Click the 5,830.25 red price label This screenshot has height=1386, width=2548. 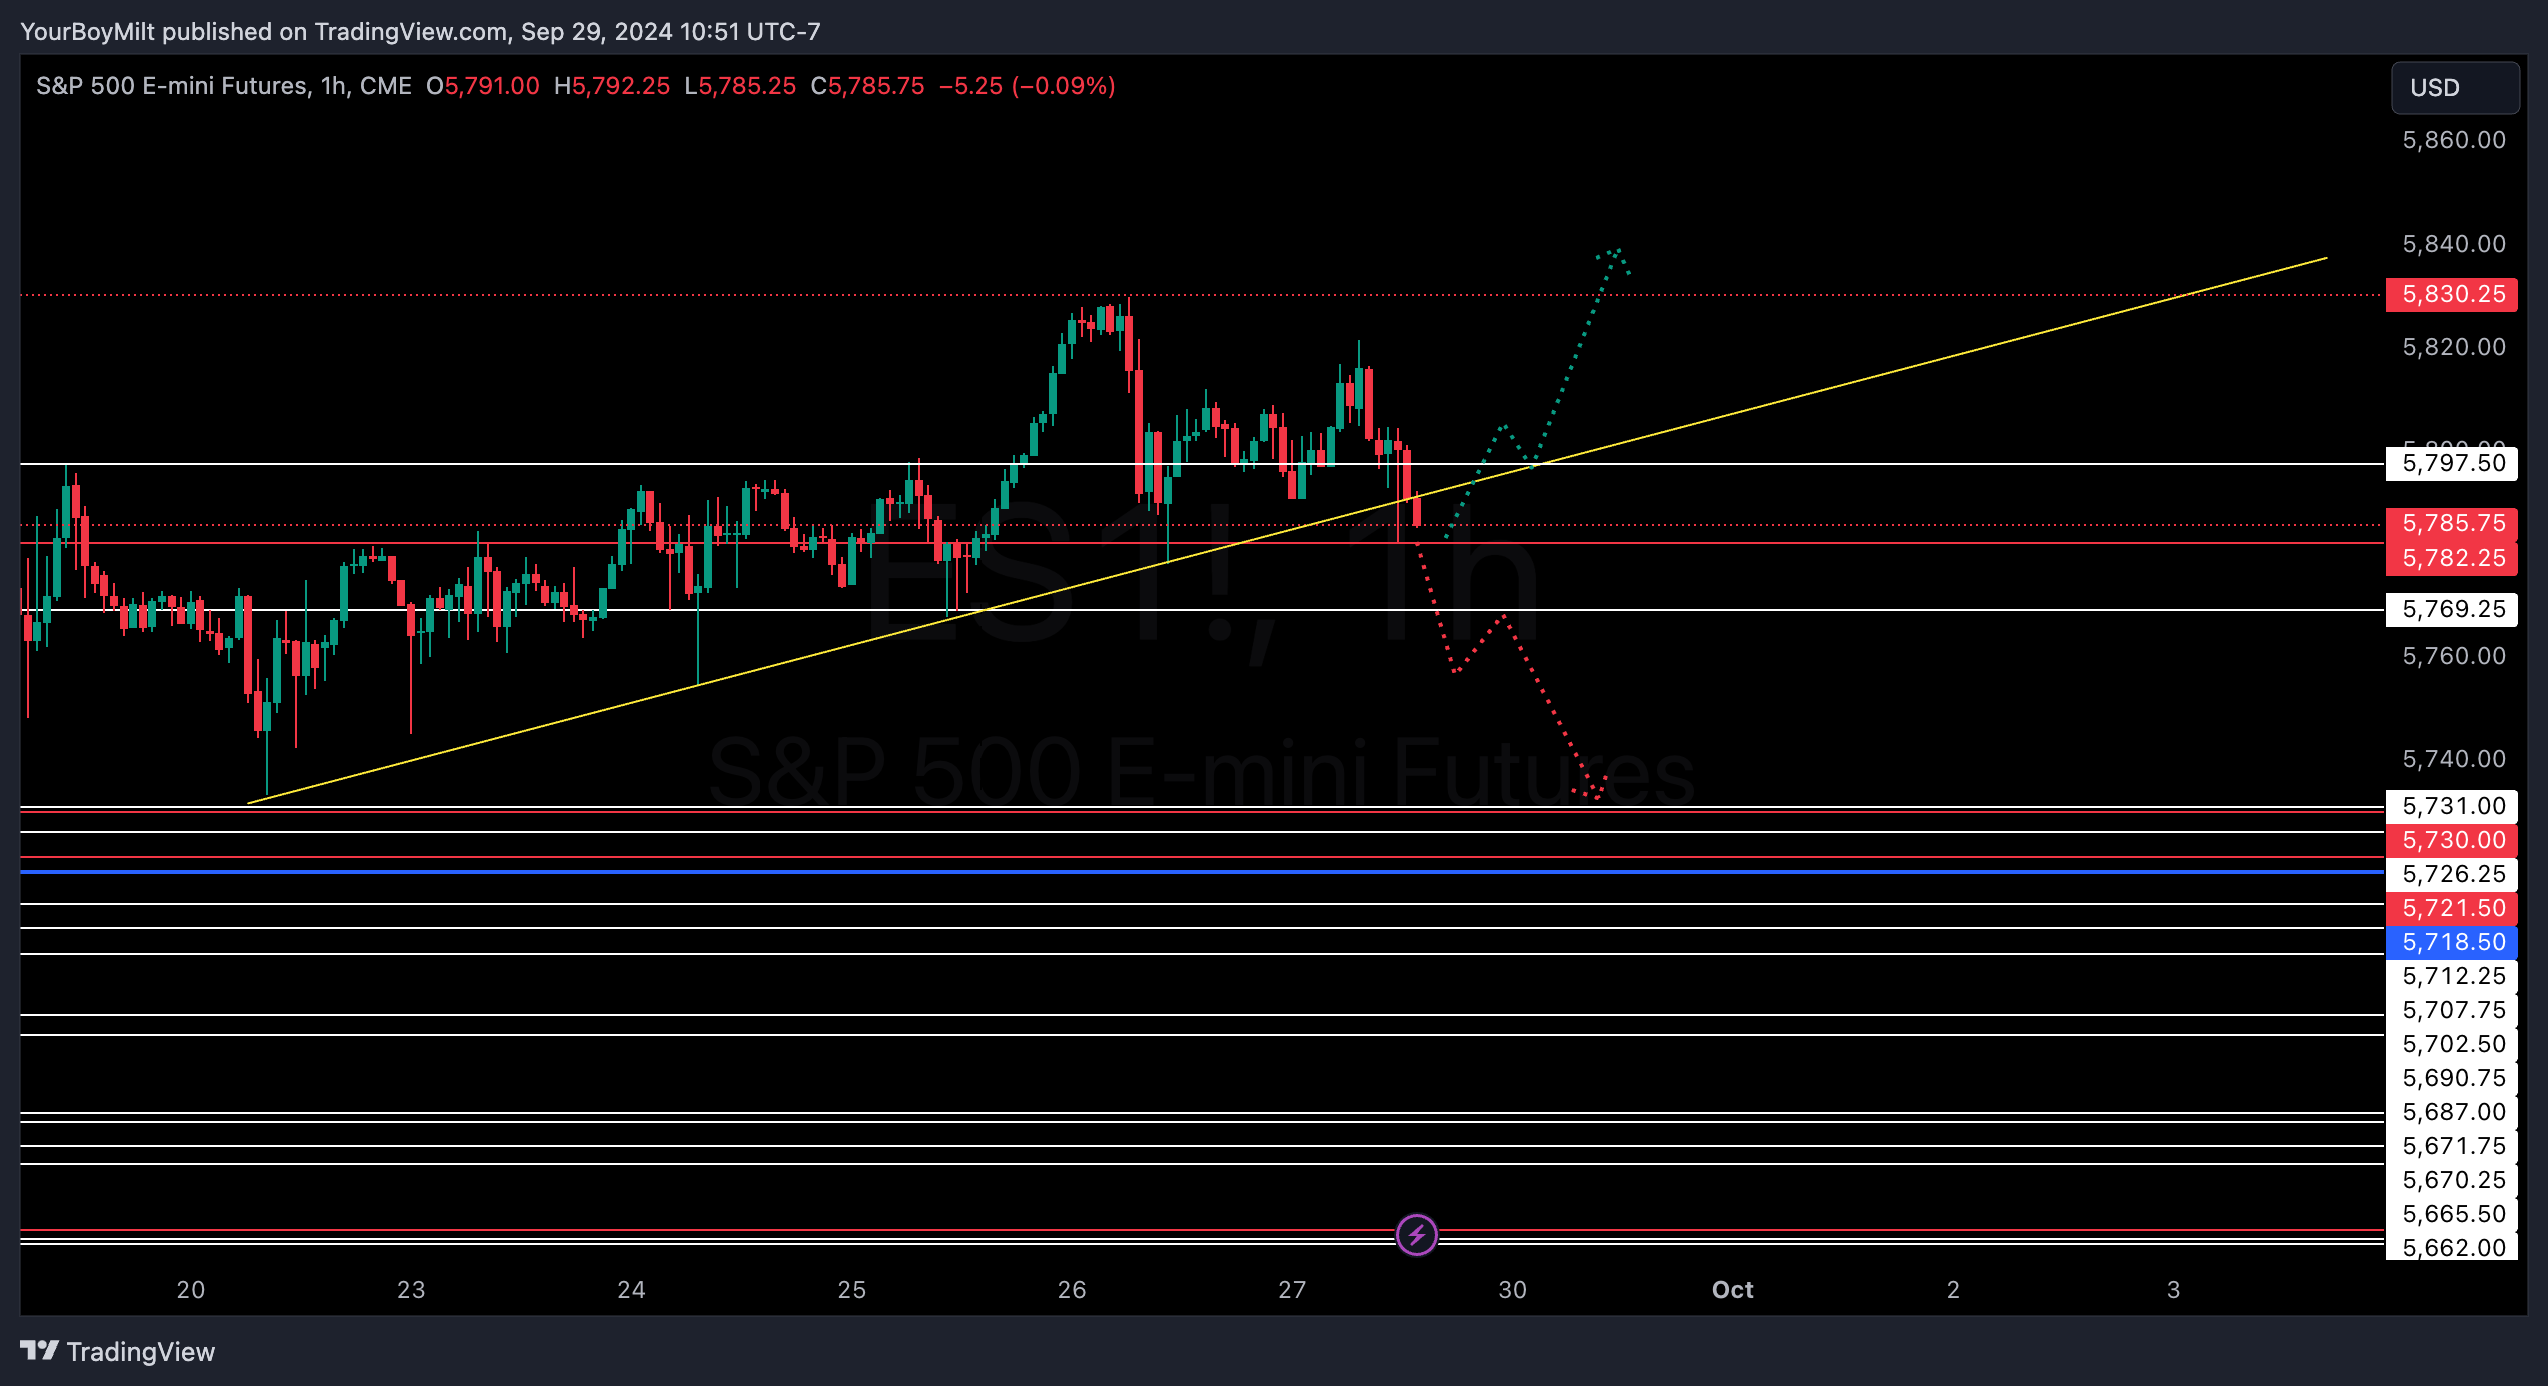(2452, 294)
